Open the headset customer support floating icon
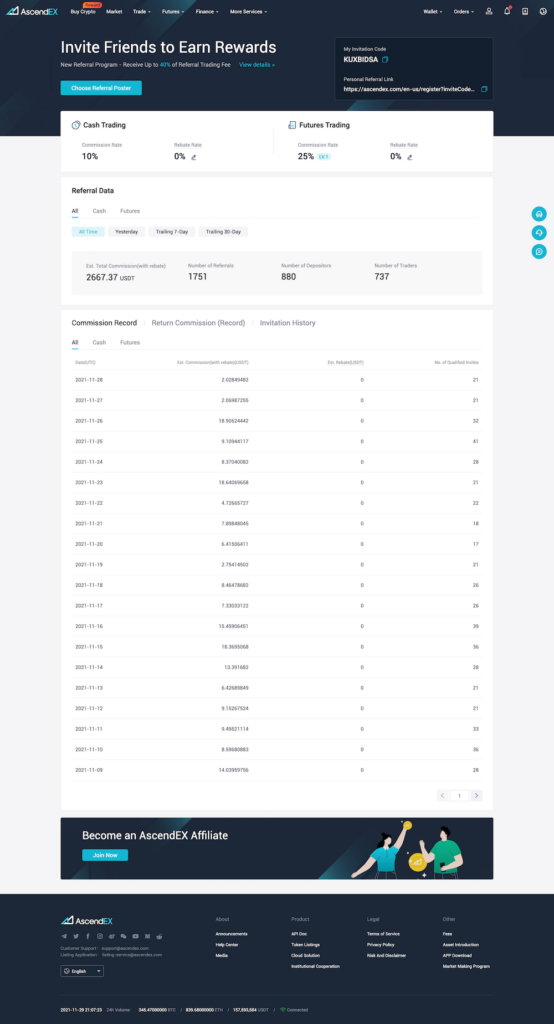Screen dimensions: 554x1024 539,214
